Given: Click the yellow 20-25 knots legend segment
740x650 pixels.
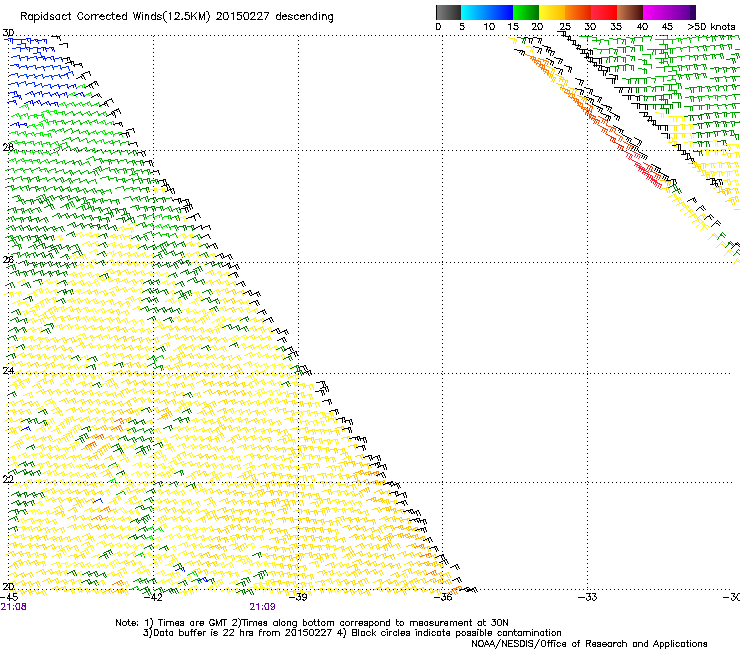Looking at the screenshot, I should (x=552, y=12).
